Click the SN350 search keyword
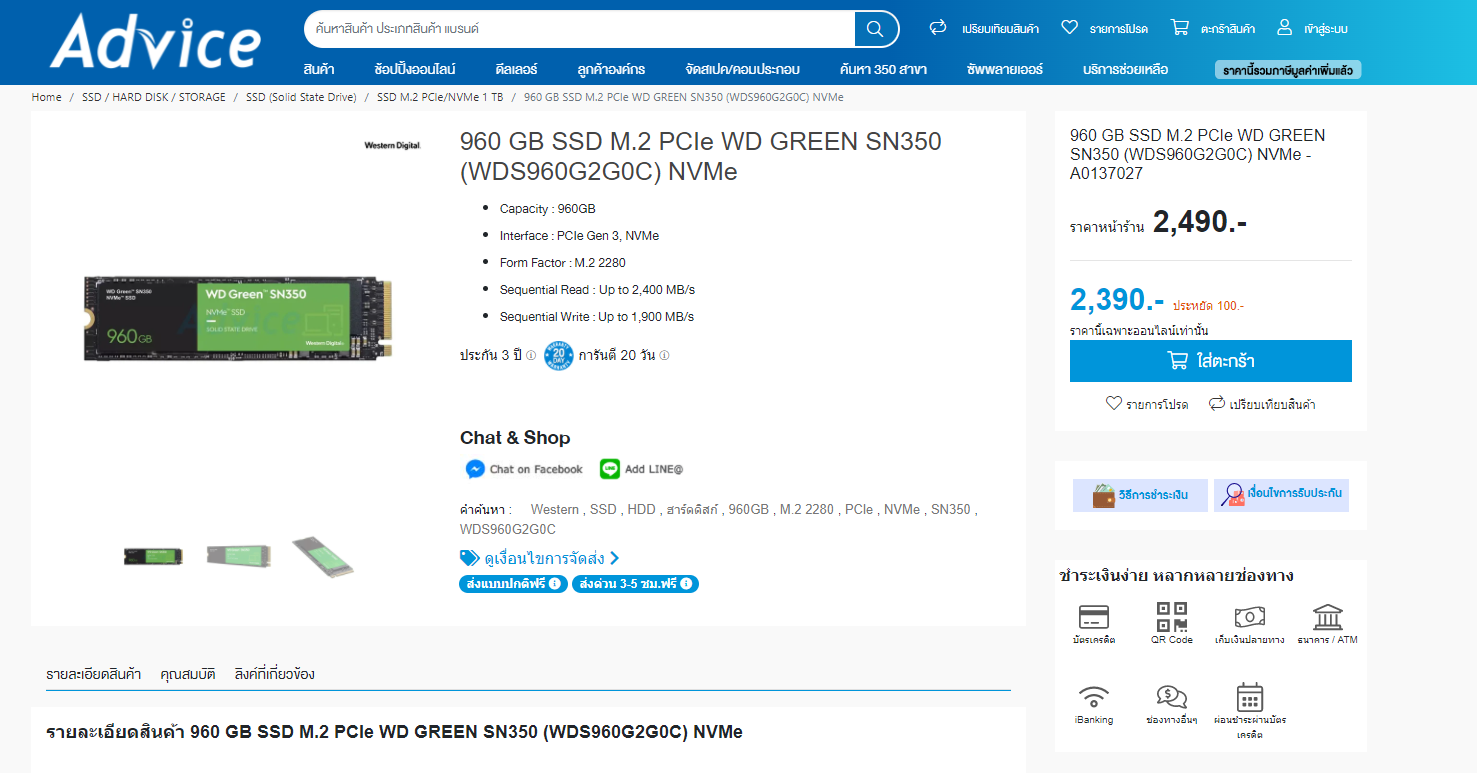Image resolution: width=1477 pixels, height=773 pixels. point(951,509)
